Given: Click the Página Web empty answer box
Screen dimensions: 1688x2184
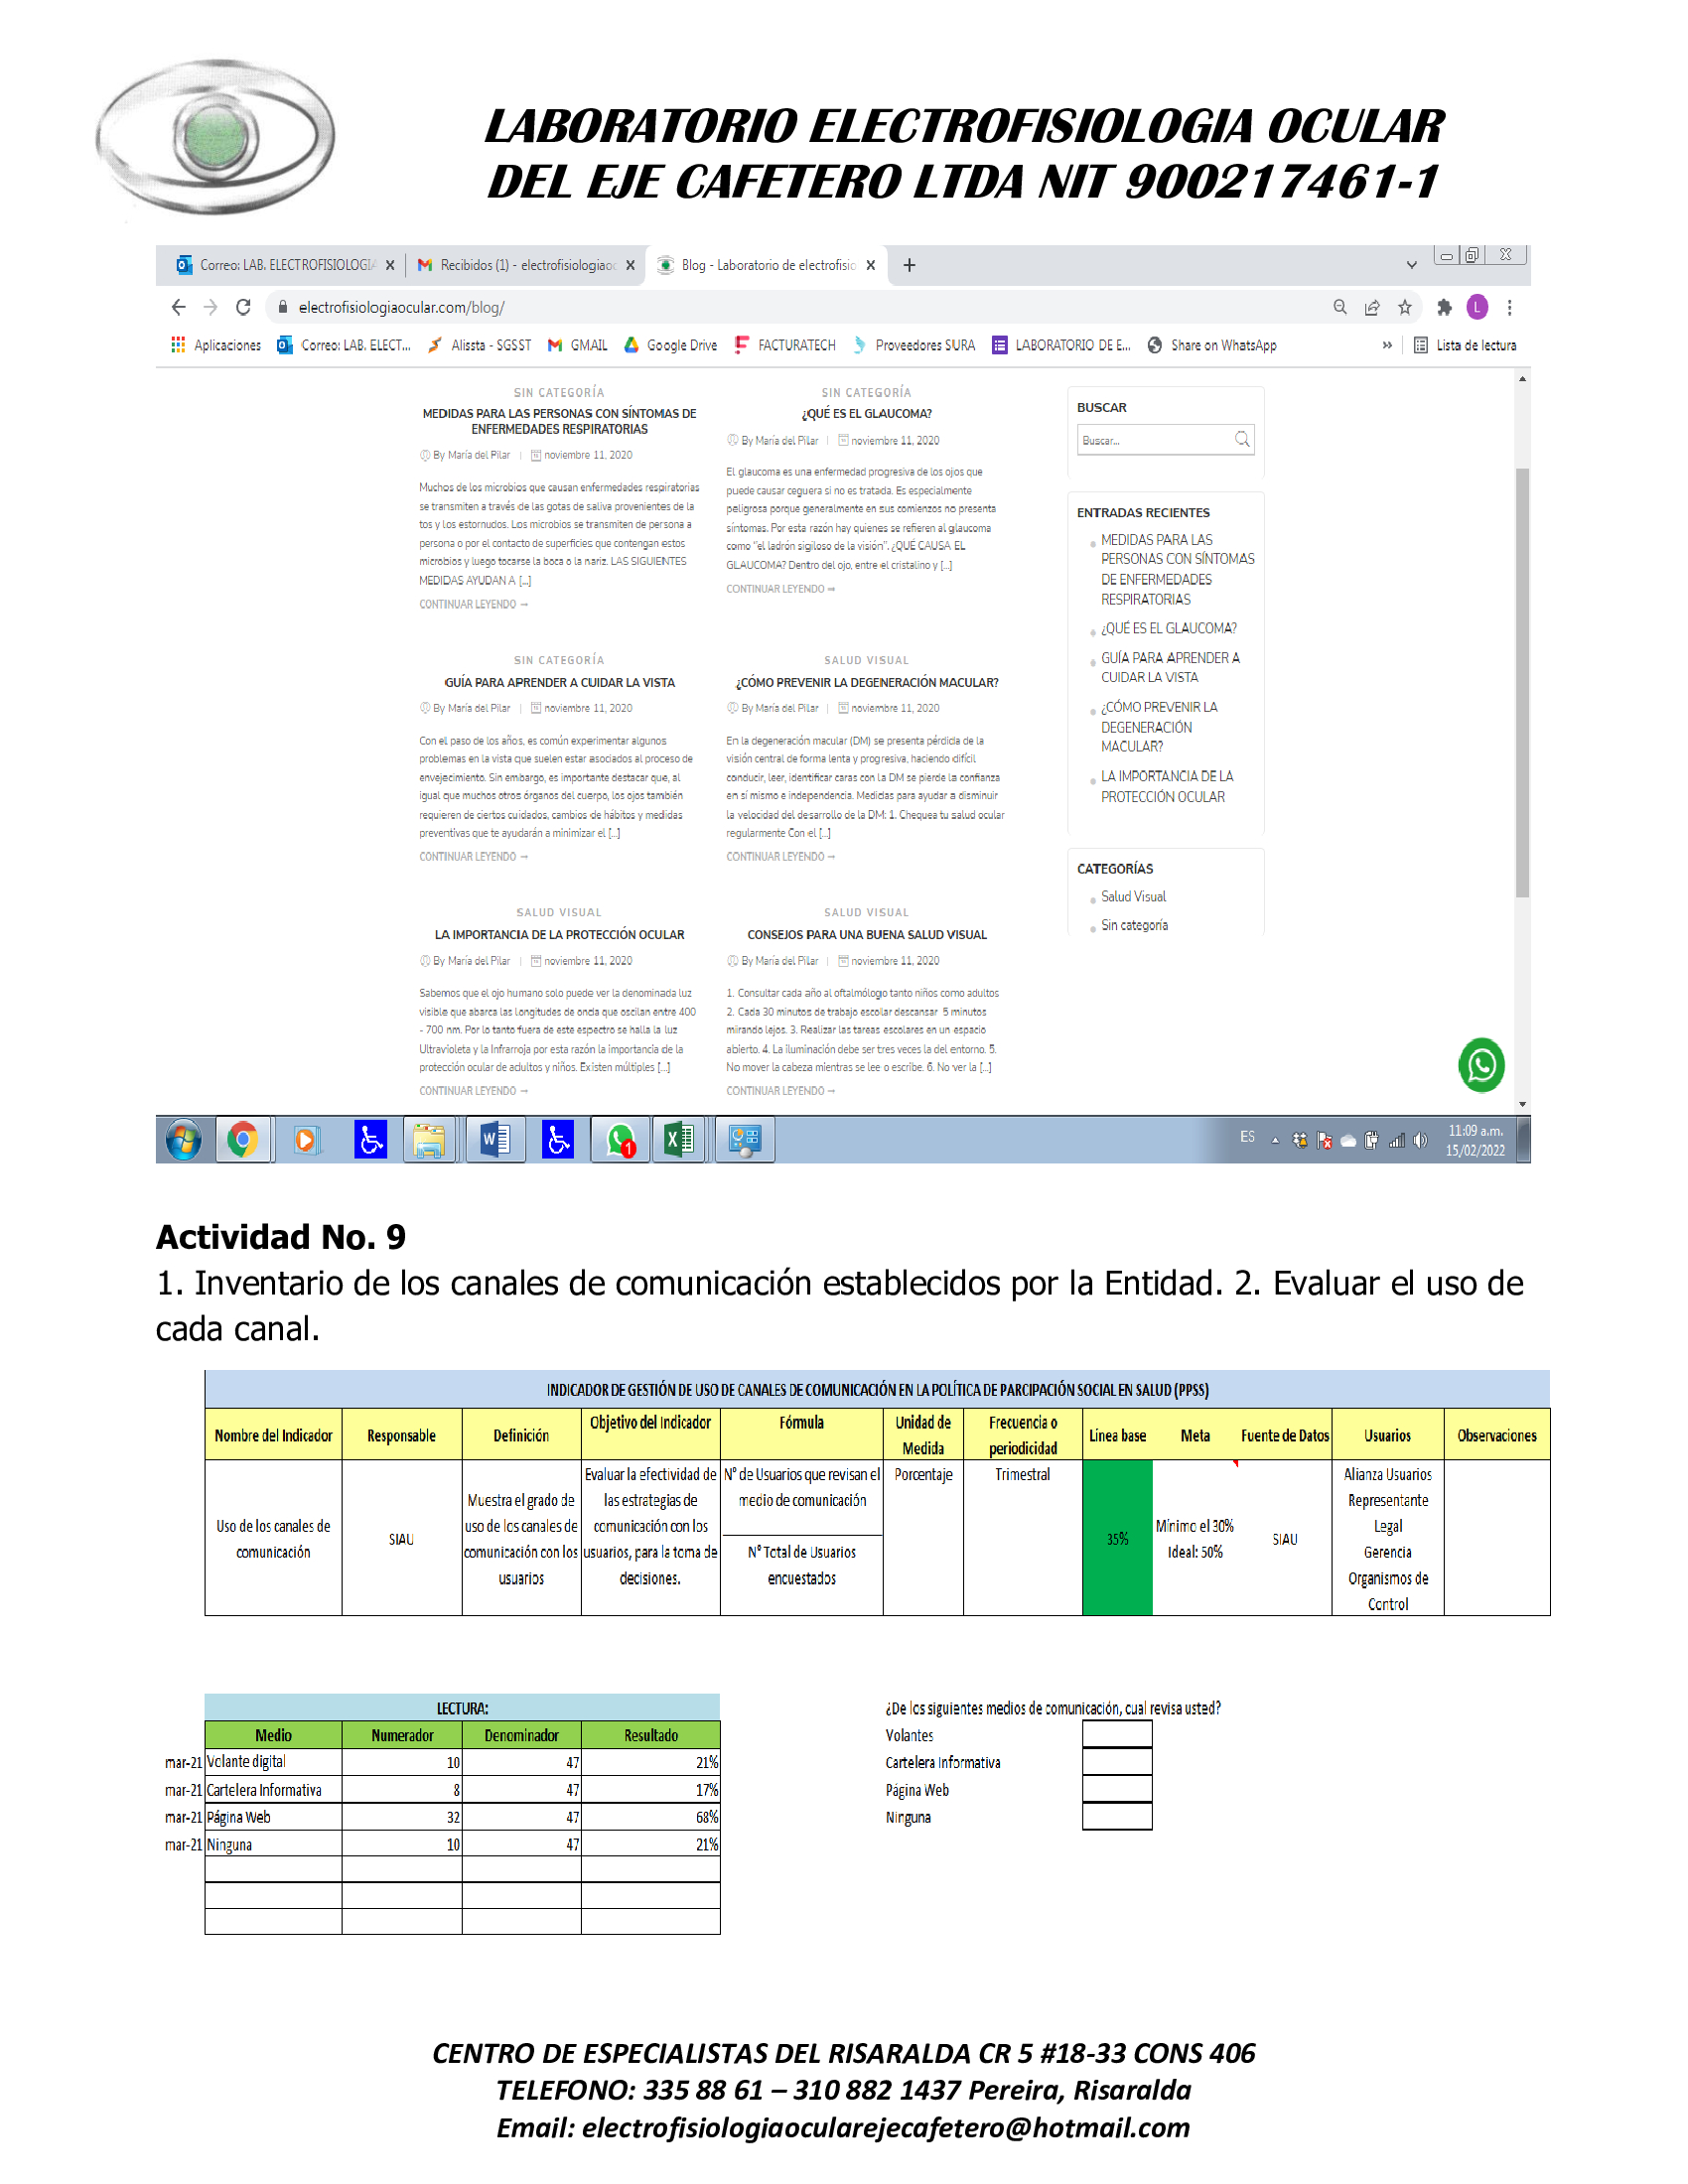Looking at the screenshot, I should 1117,1789.
